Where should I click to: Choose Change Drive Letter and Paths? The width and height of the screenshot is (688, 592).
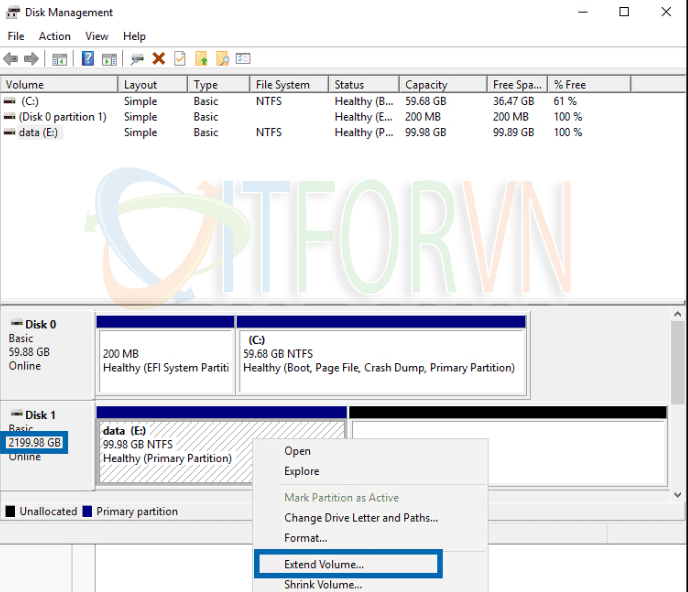[x=360, y=518]
